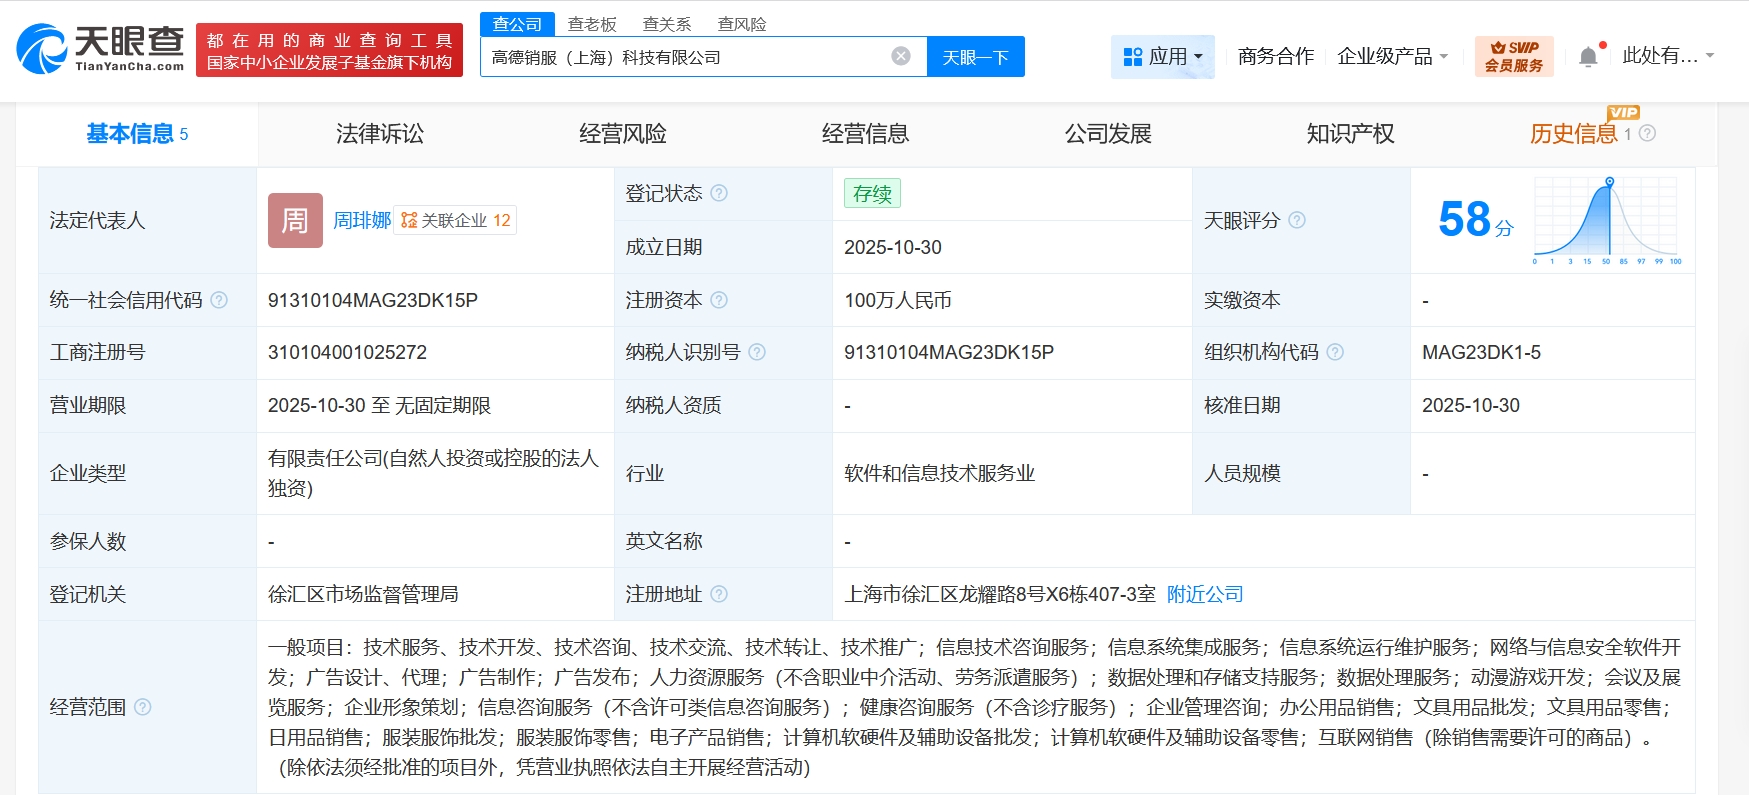The height and width of the screenshot is (795, 1749).
Task: Click the SVIP member service badge
Action: point(1513,56)
